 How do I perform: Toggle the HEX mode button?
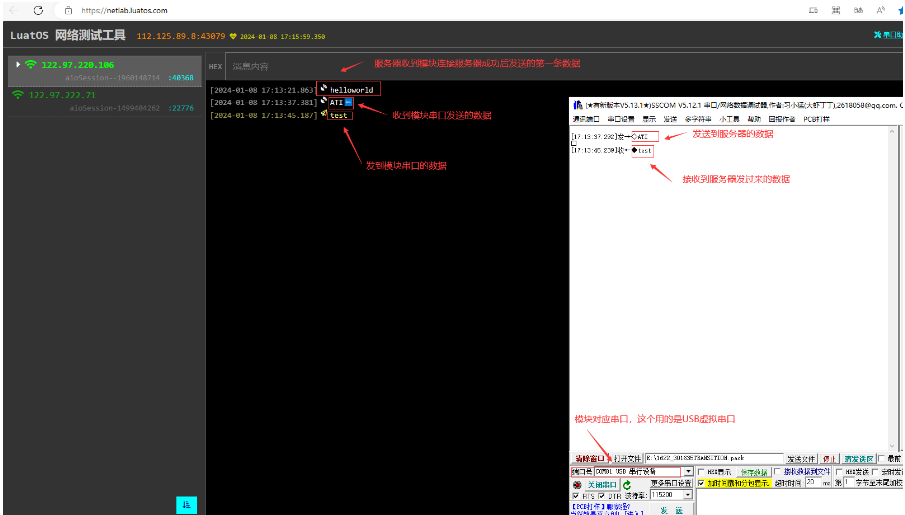coord(215,66)
